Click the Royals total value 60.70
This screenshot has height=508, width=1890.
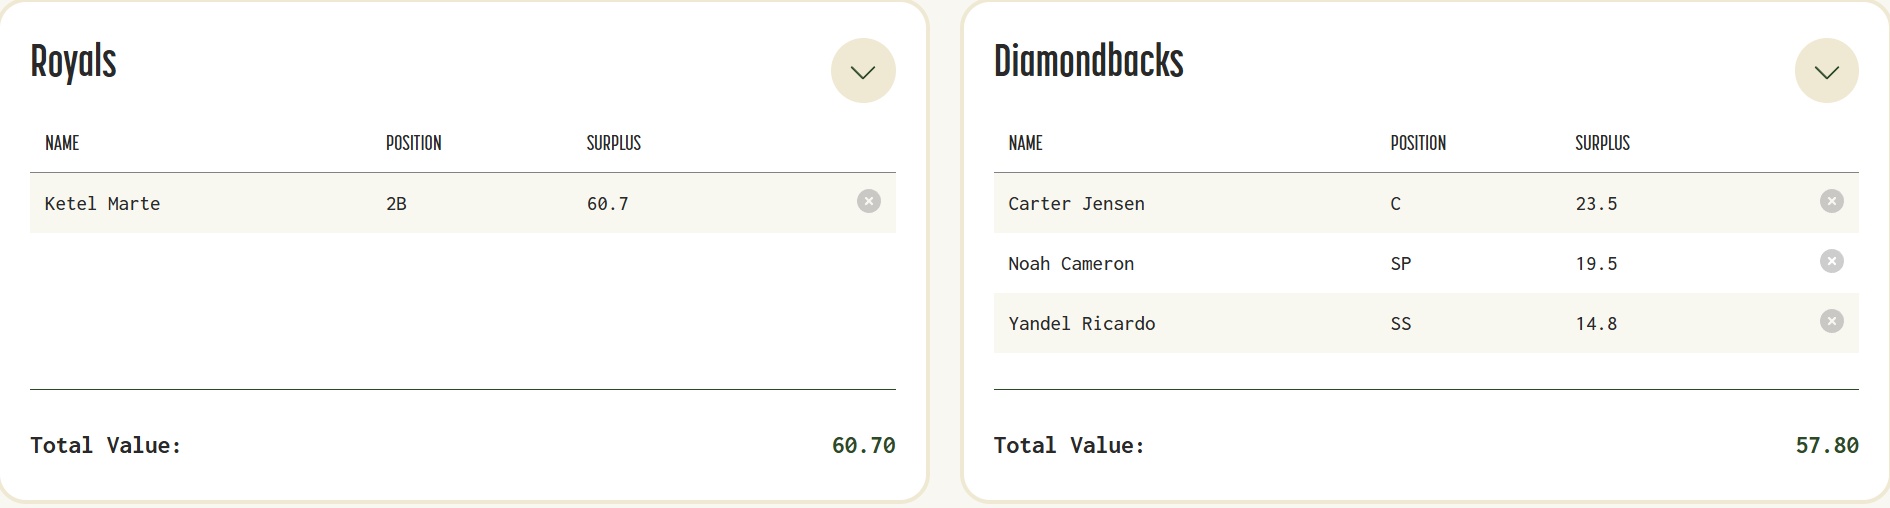coord(863,445)
